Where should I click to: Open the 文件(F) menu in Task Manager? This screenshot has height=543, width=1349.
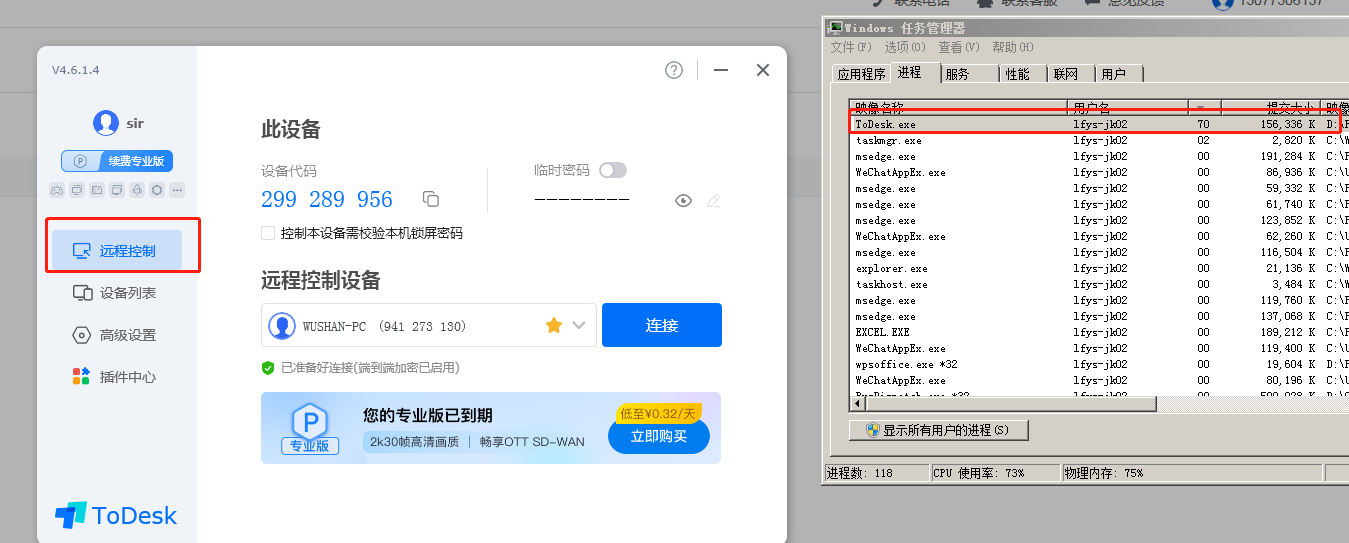pos(851,47)
